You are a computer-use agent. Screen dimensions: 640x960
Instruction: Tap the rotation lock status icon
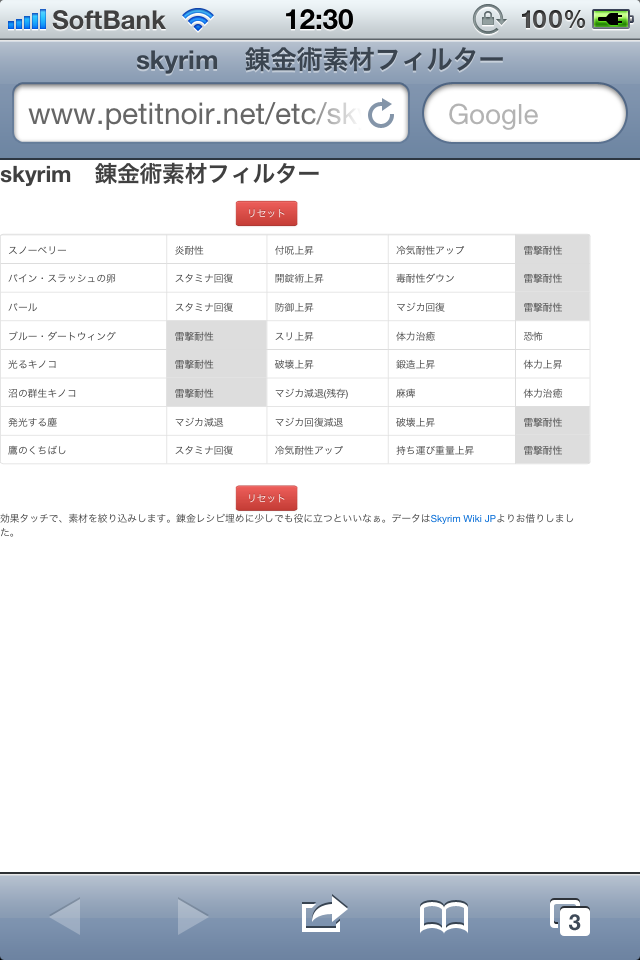(489, 20)
